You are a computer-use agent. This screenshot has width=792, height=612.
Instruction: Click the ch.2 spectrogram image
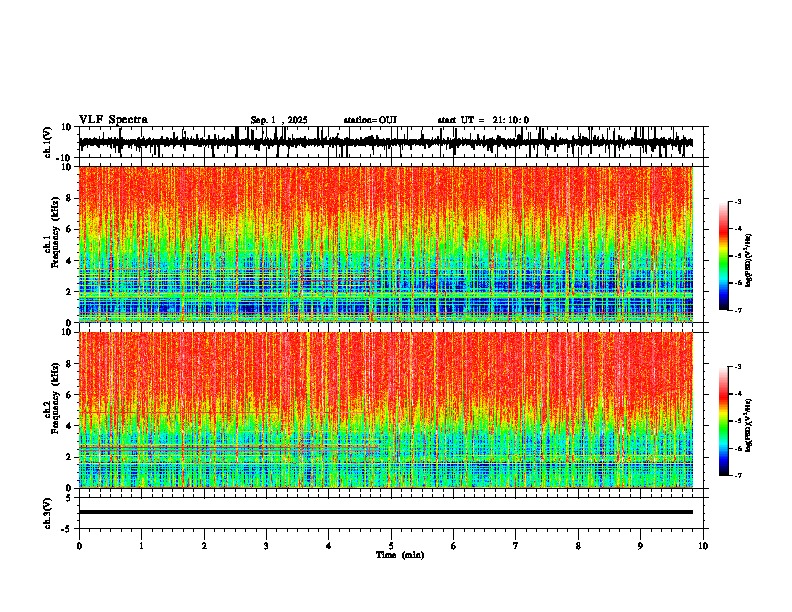386,410
